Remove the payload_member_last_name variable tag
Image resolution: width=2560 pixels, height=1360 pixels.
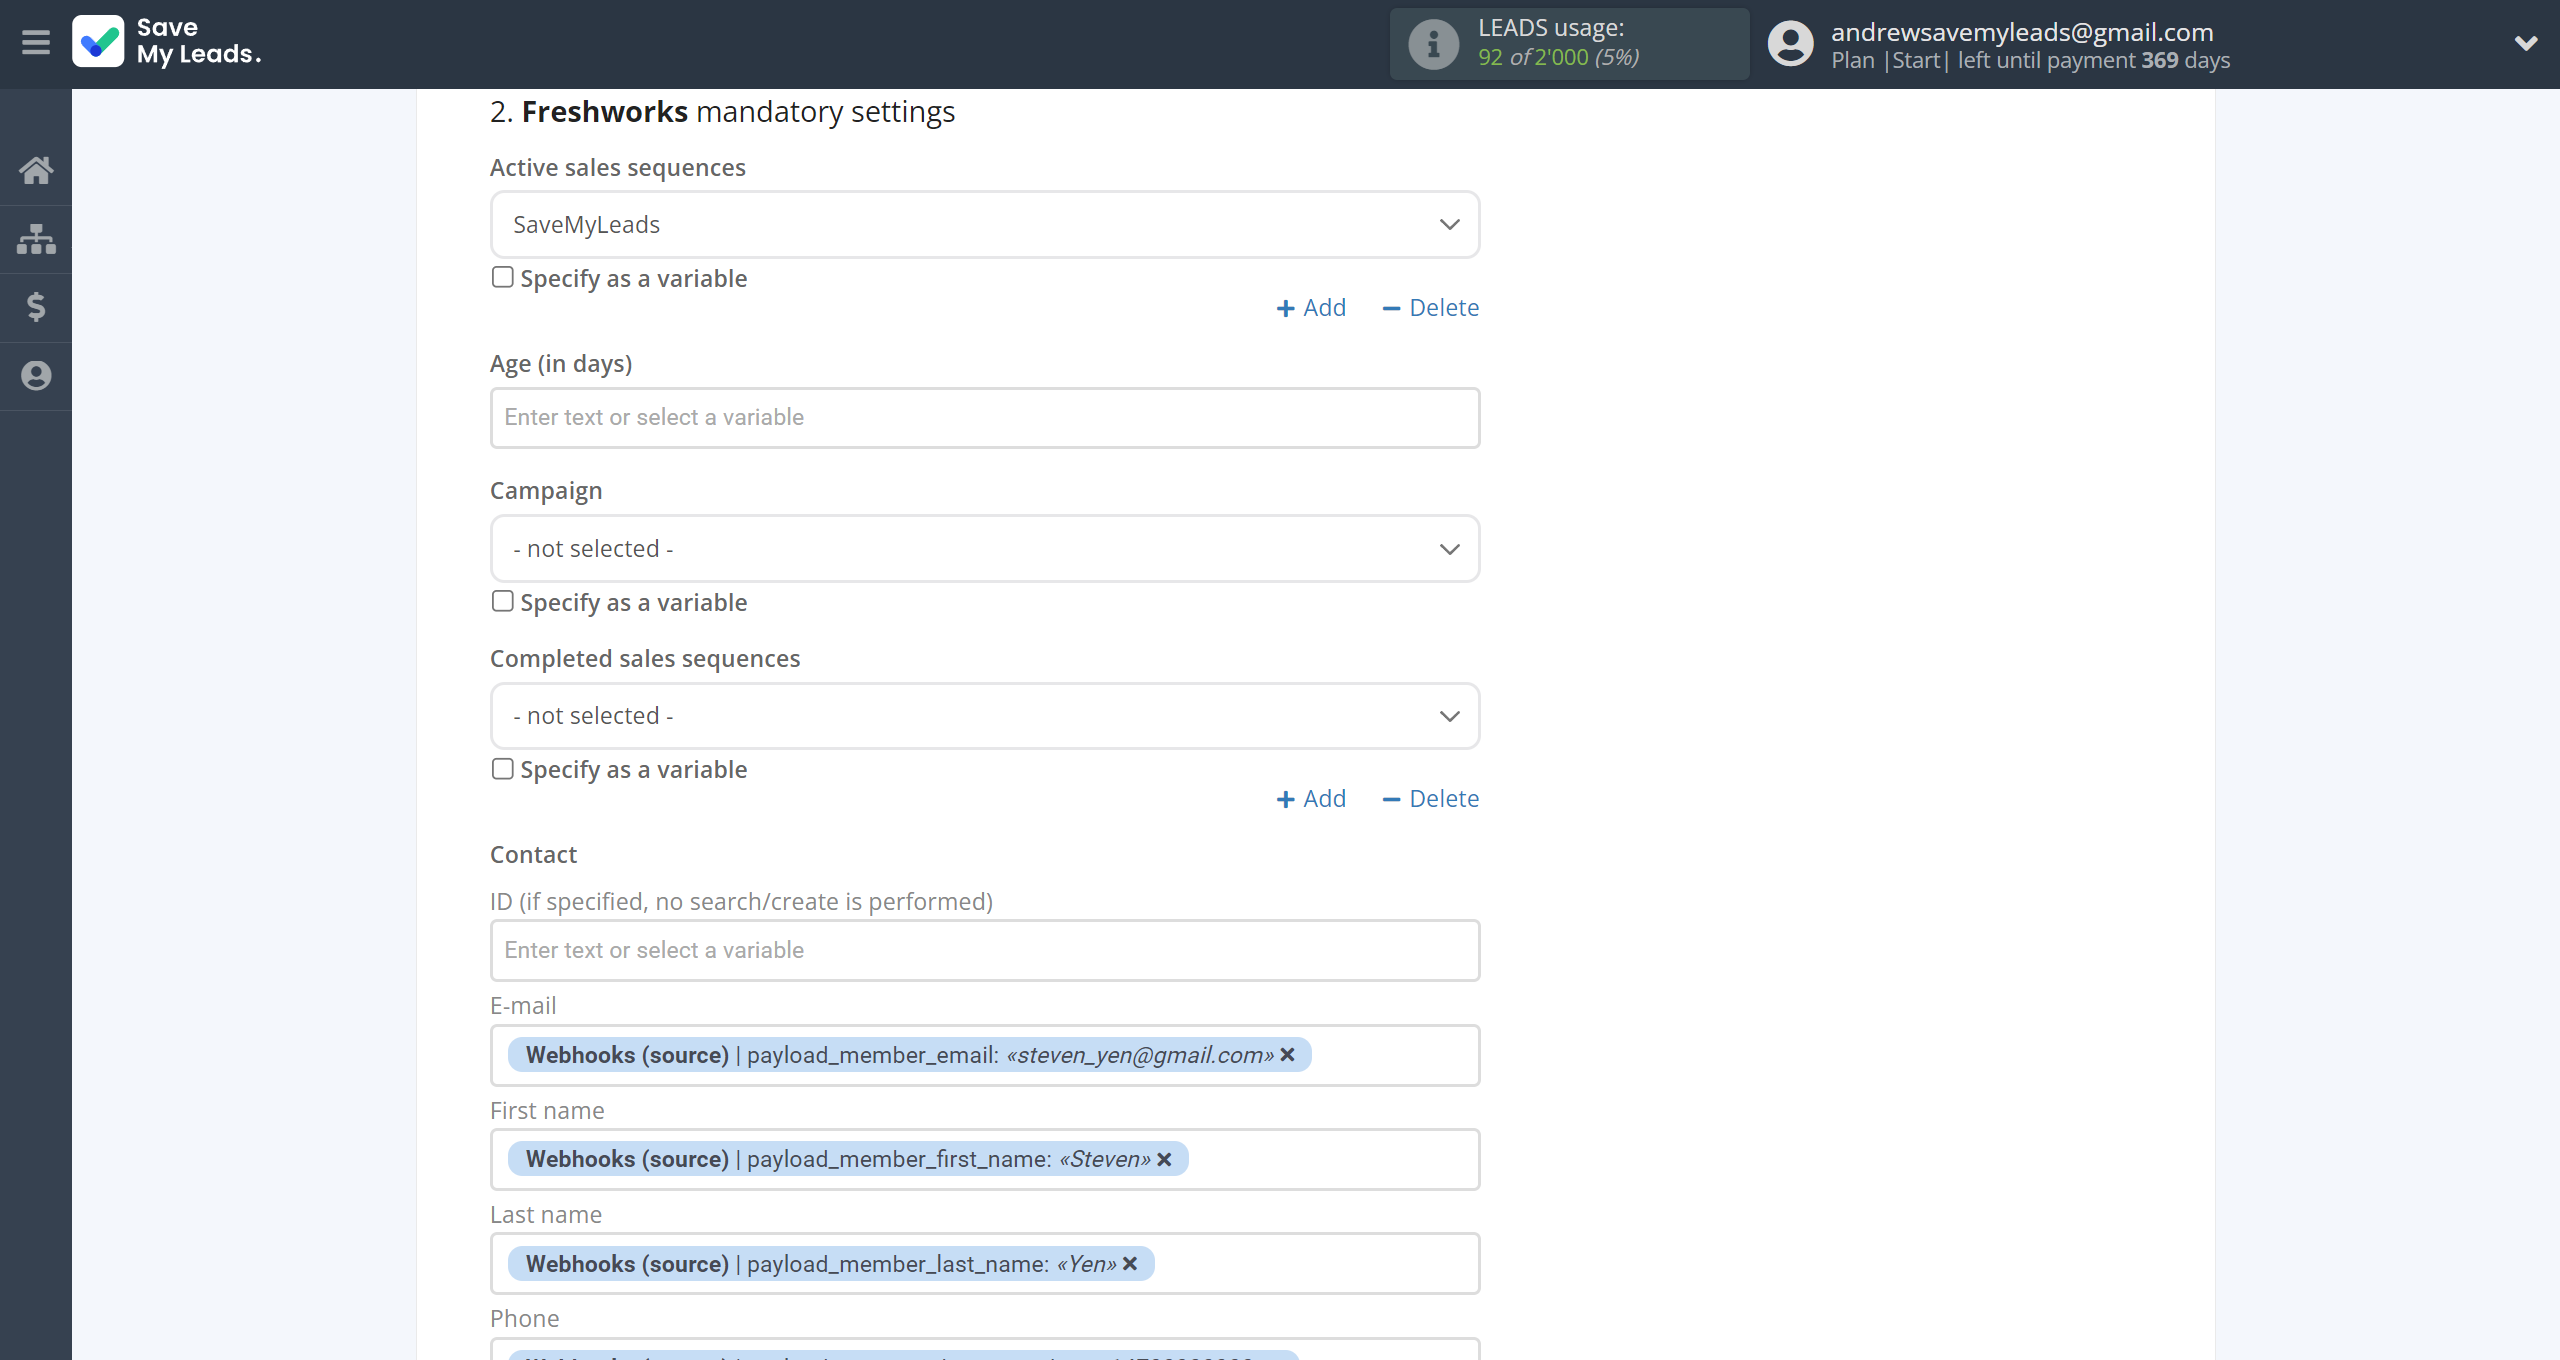[1130, 1264]
